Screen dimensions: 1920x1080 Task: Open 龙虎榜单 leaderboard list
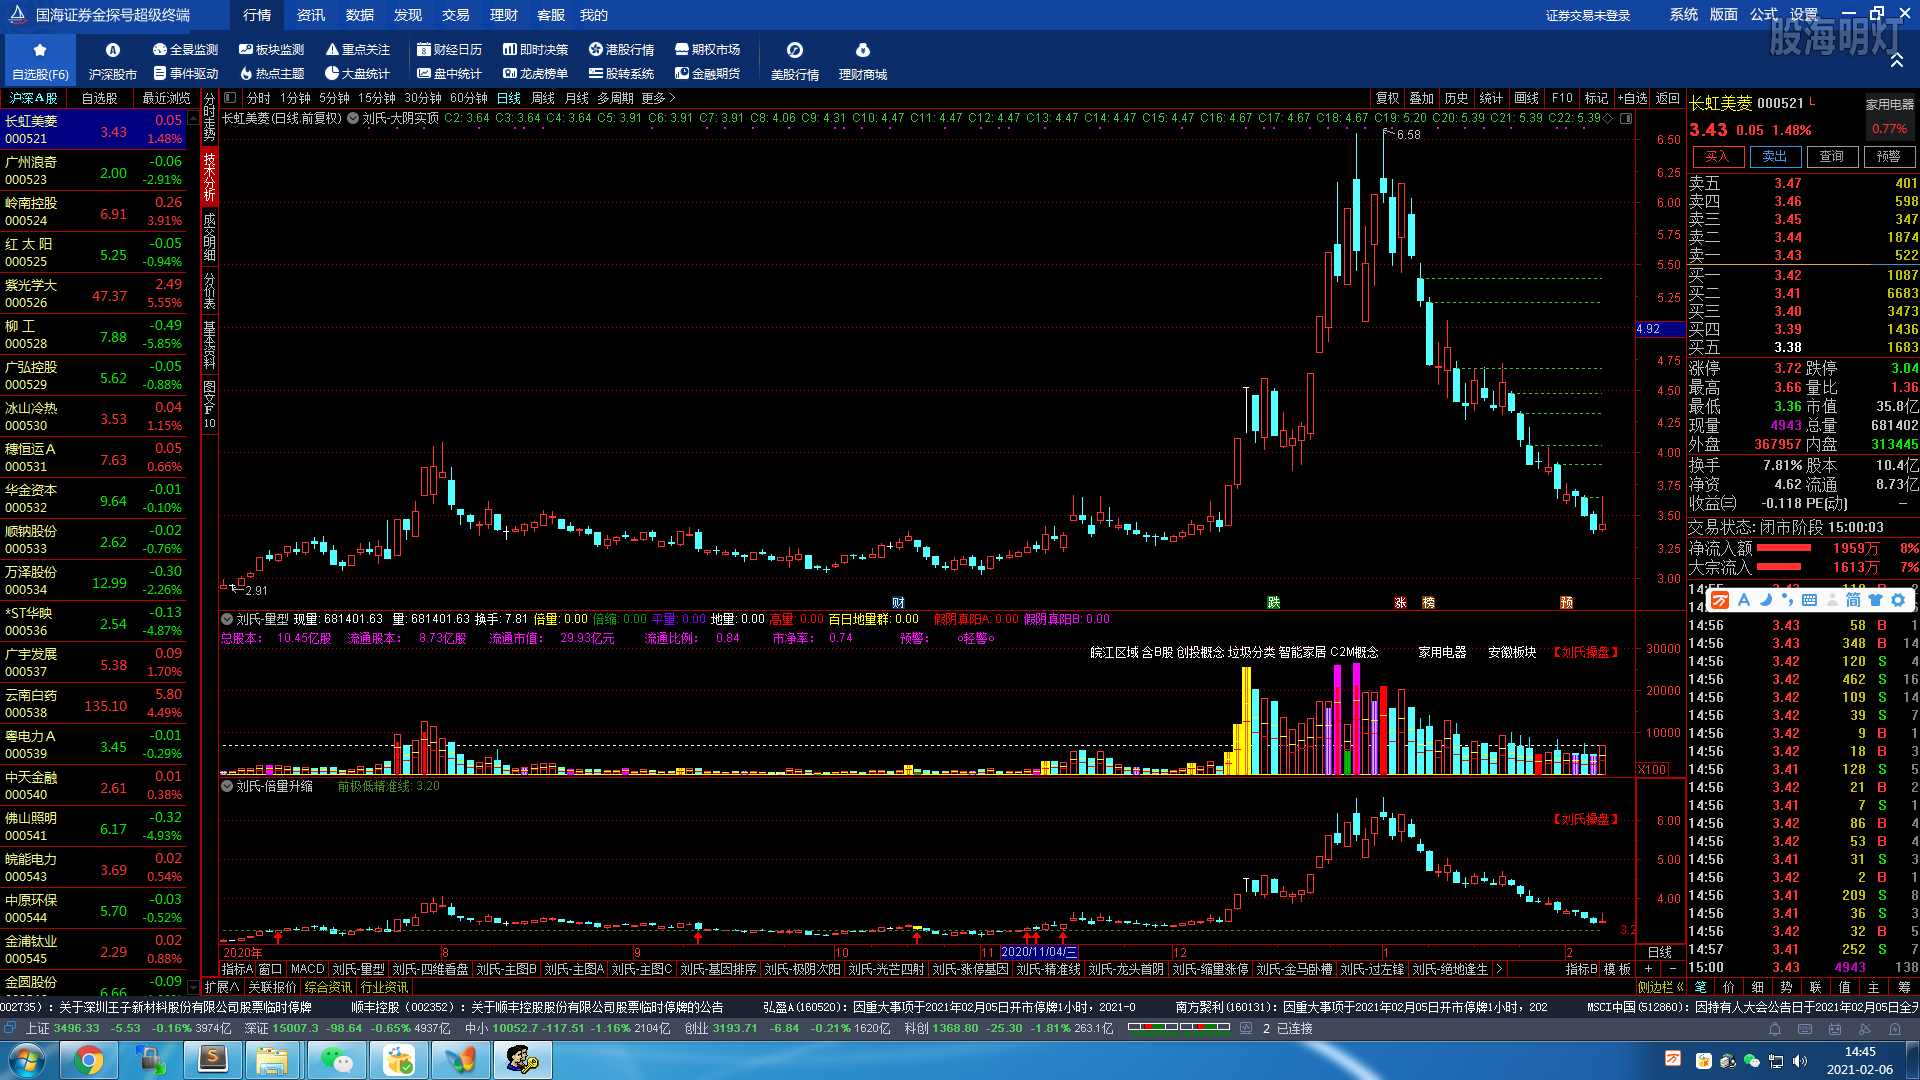(x=535, y=73)
